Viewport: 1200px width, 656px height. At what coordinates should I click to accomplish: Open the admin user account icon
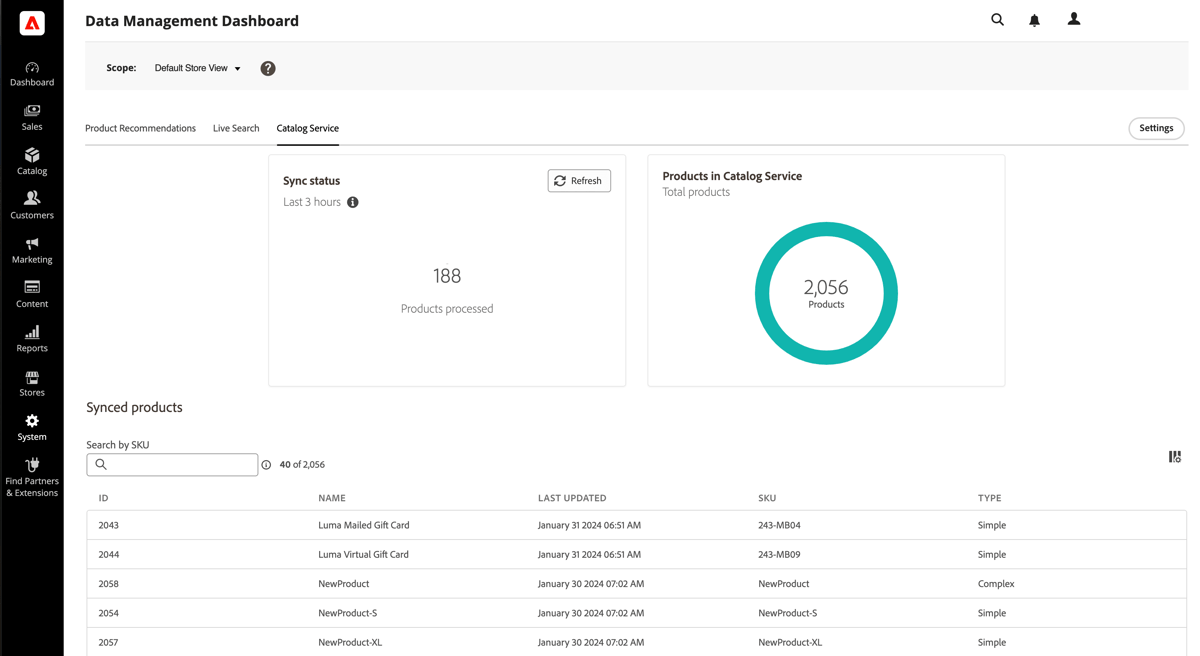[x=1073, y=19]
